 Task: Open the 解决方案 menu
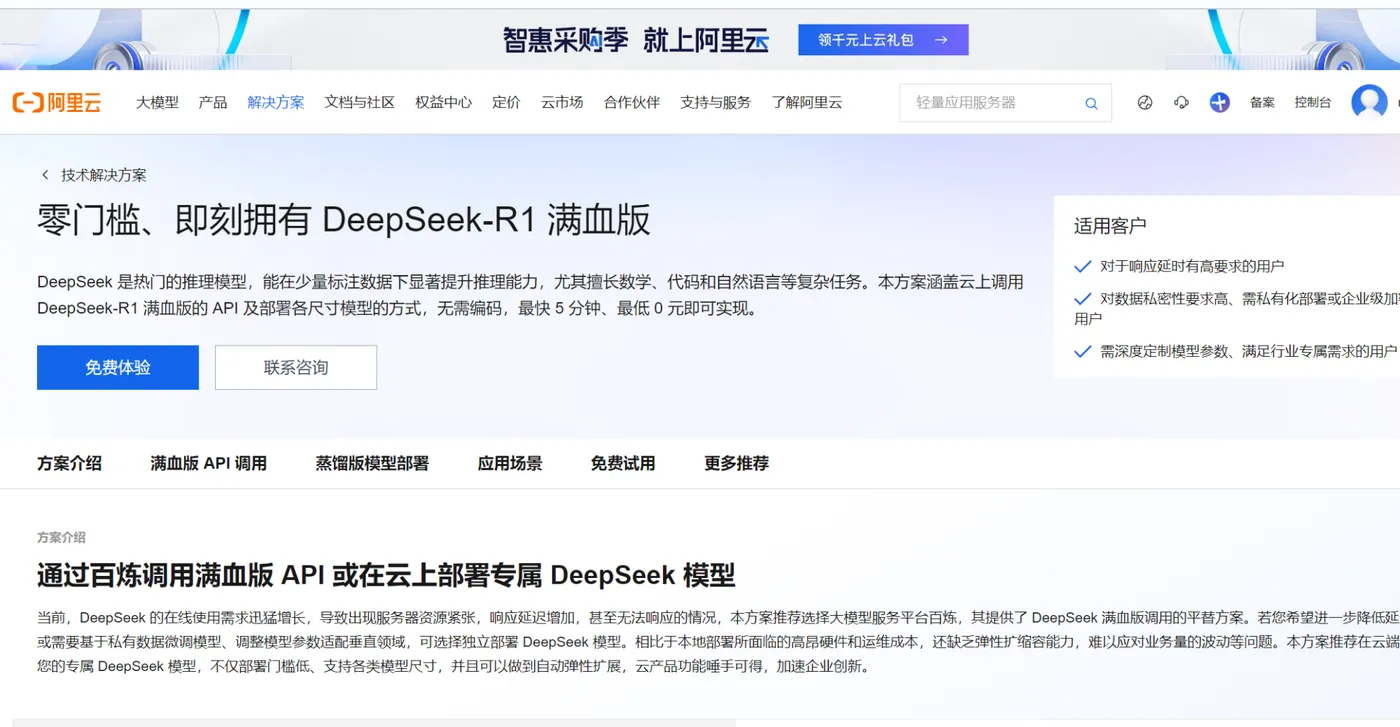[276, 102]
